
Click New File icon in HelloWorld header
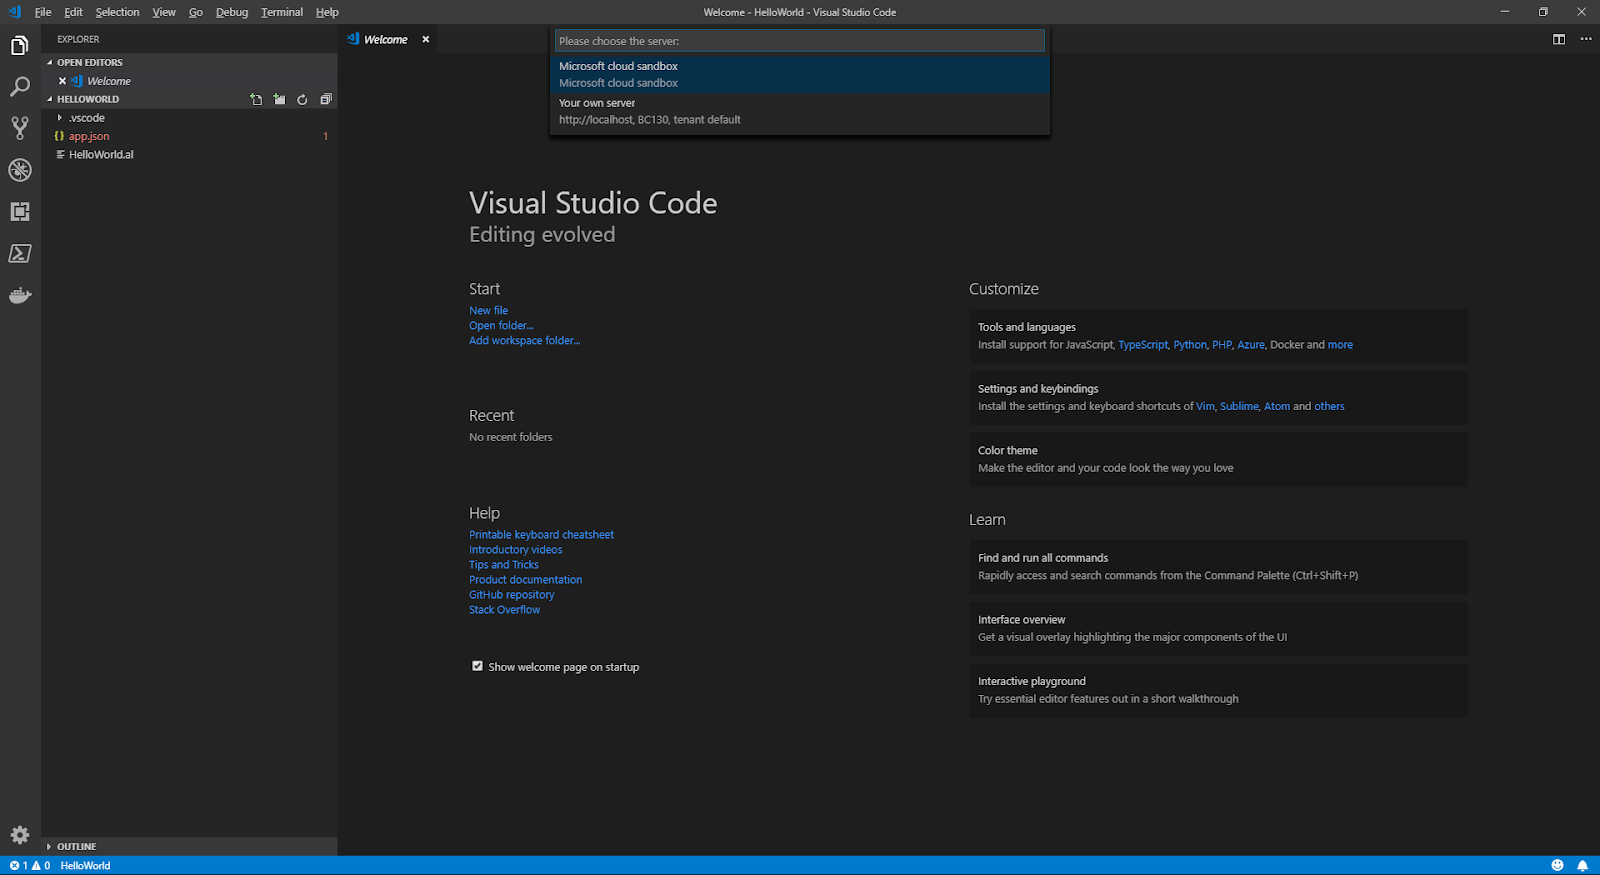coord(256,100)
